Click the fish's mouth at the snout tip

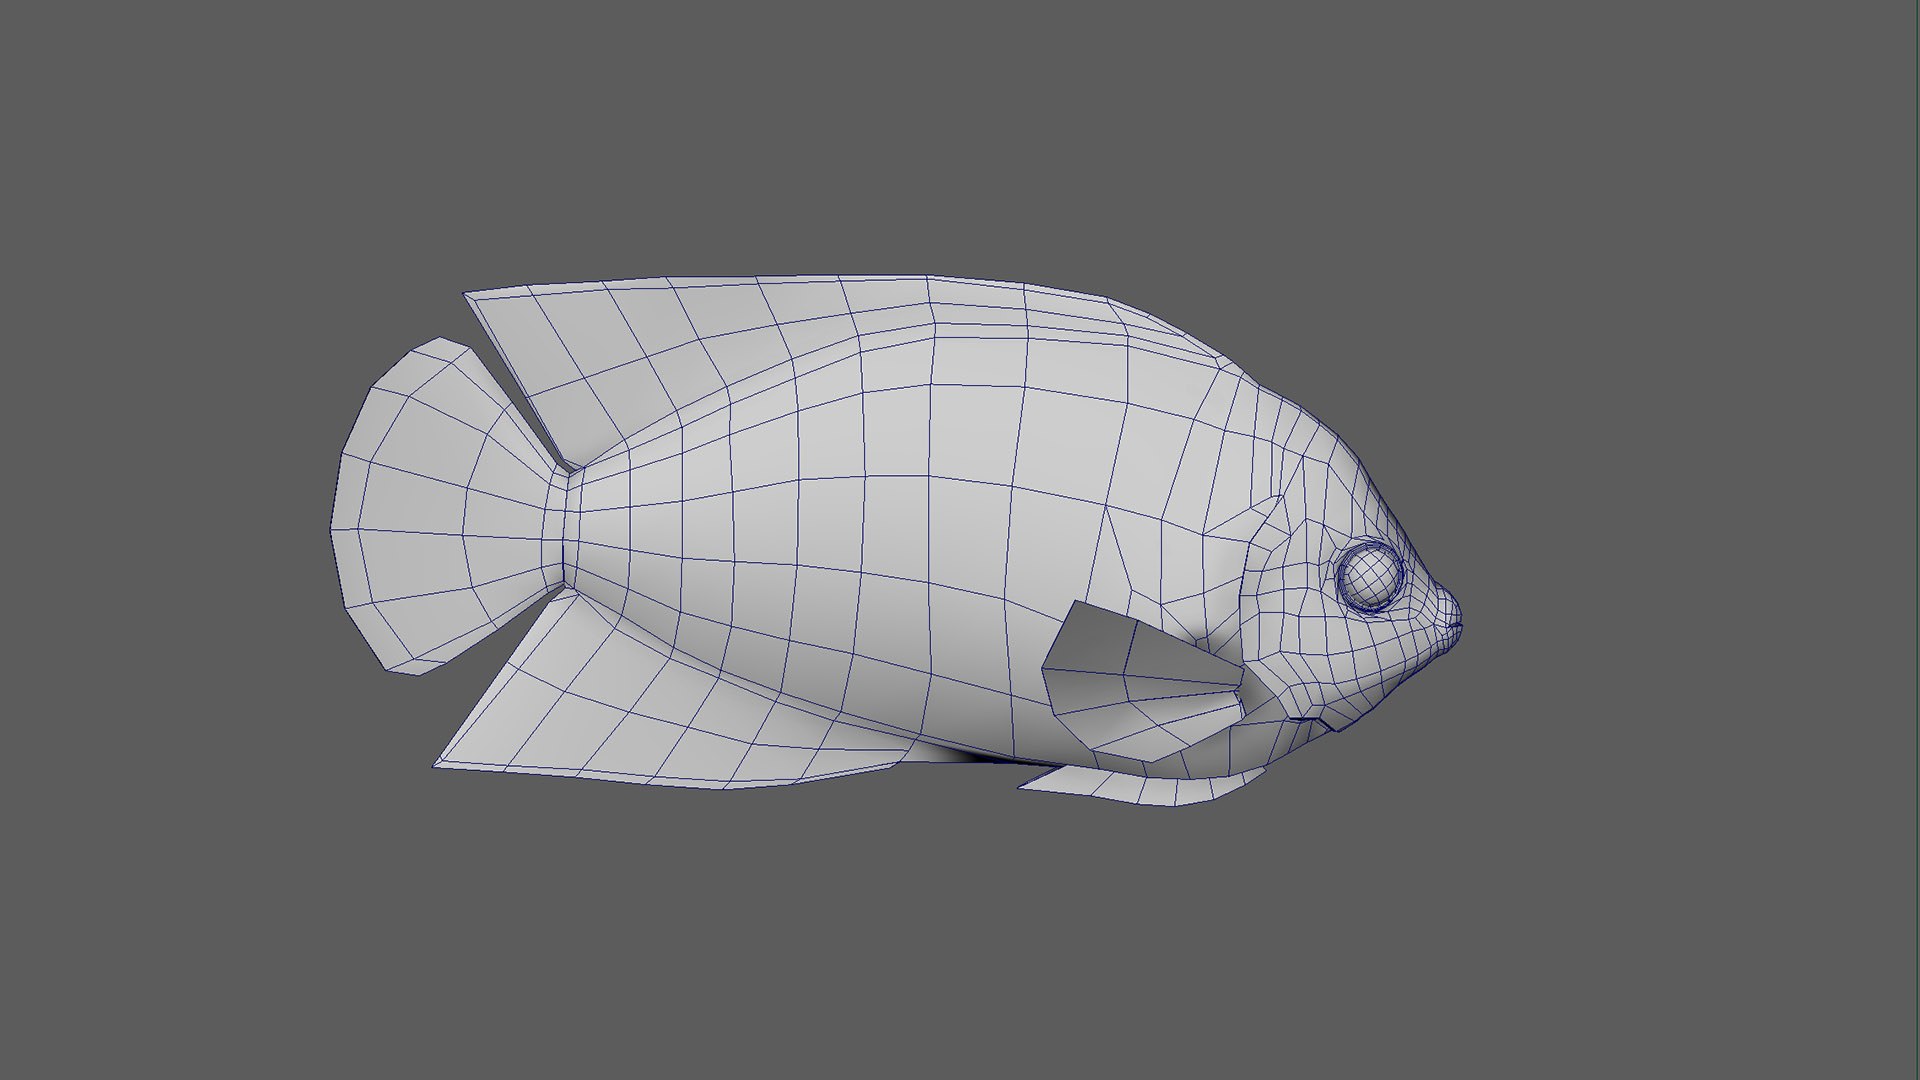1455,626
